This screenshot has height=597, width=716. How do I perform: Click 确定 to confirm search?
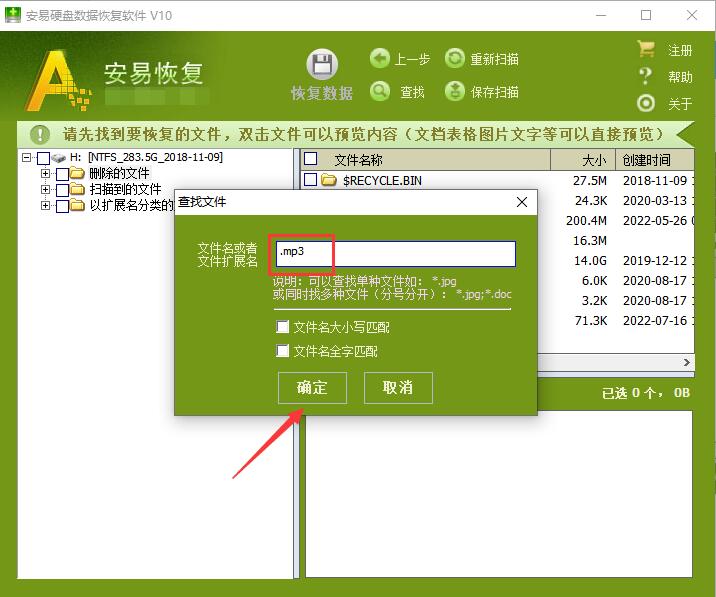312,388
